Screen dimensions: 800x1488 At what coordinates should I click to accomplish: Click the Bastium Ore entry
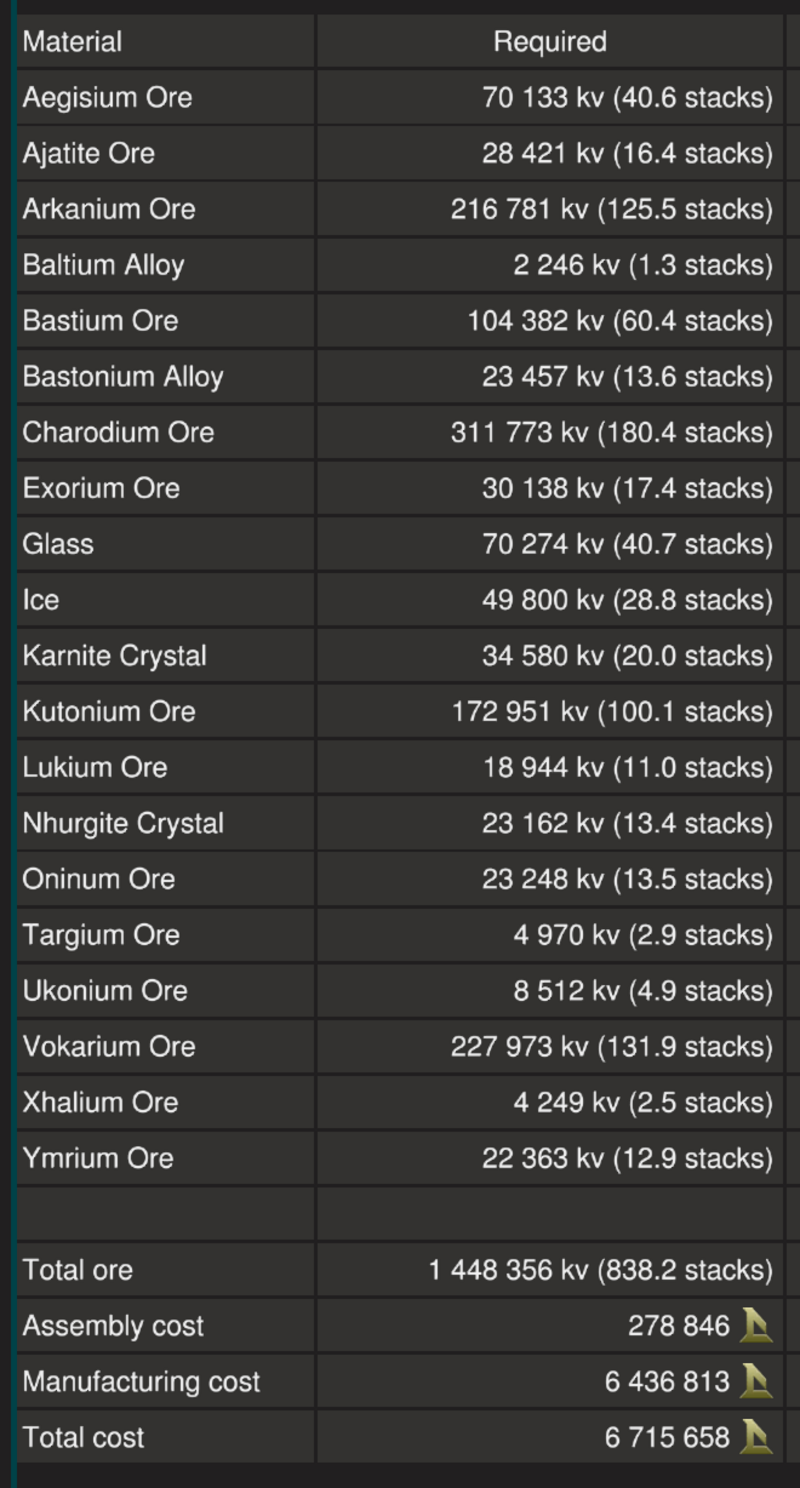(100, 321)
